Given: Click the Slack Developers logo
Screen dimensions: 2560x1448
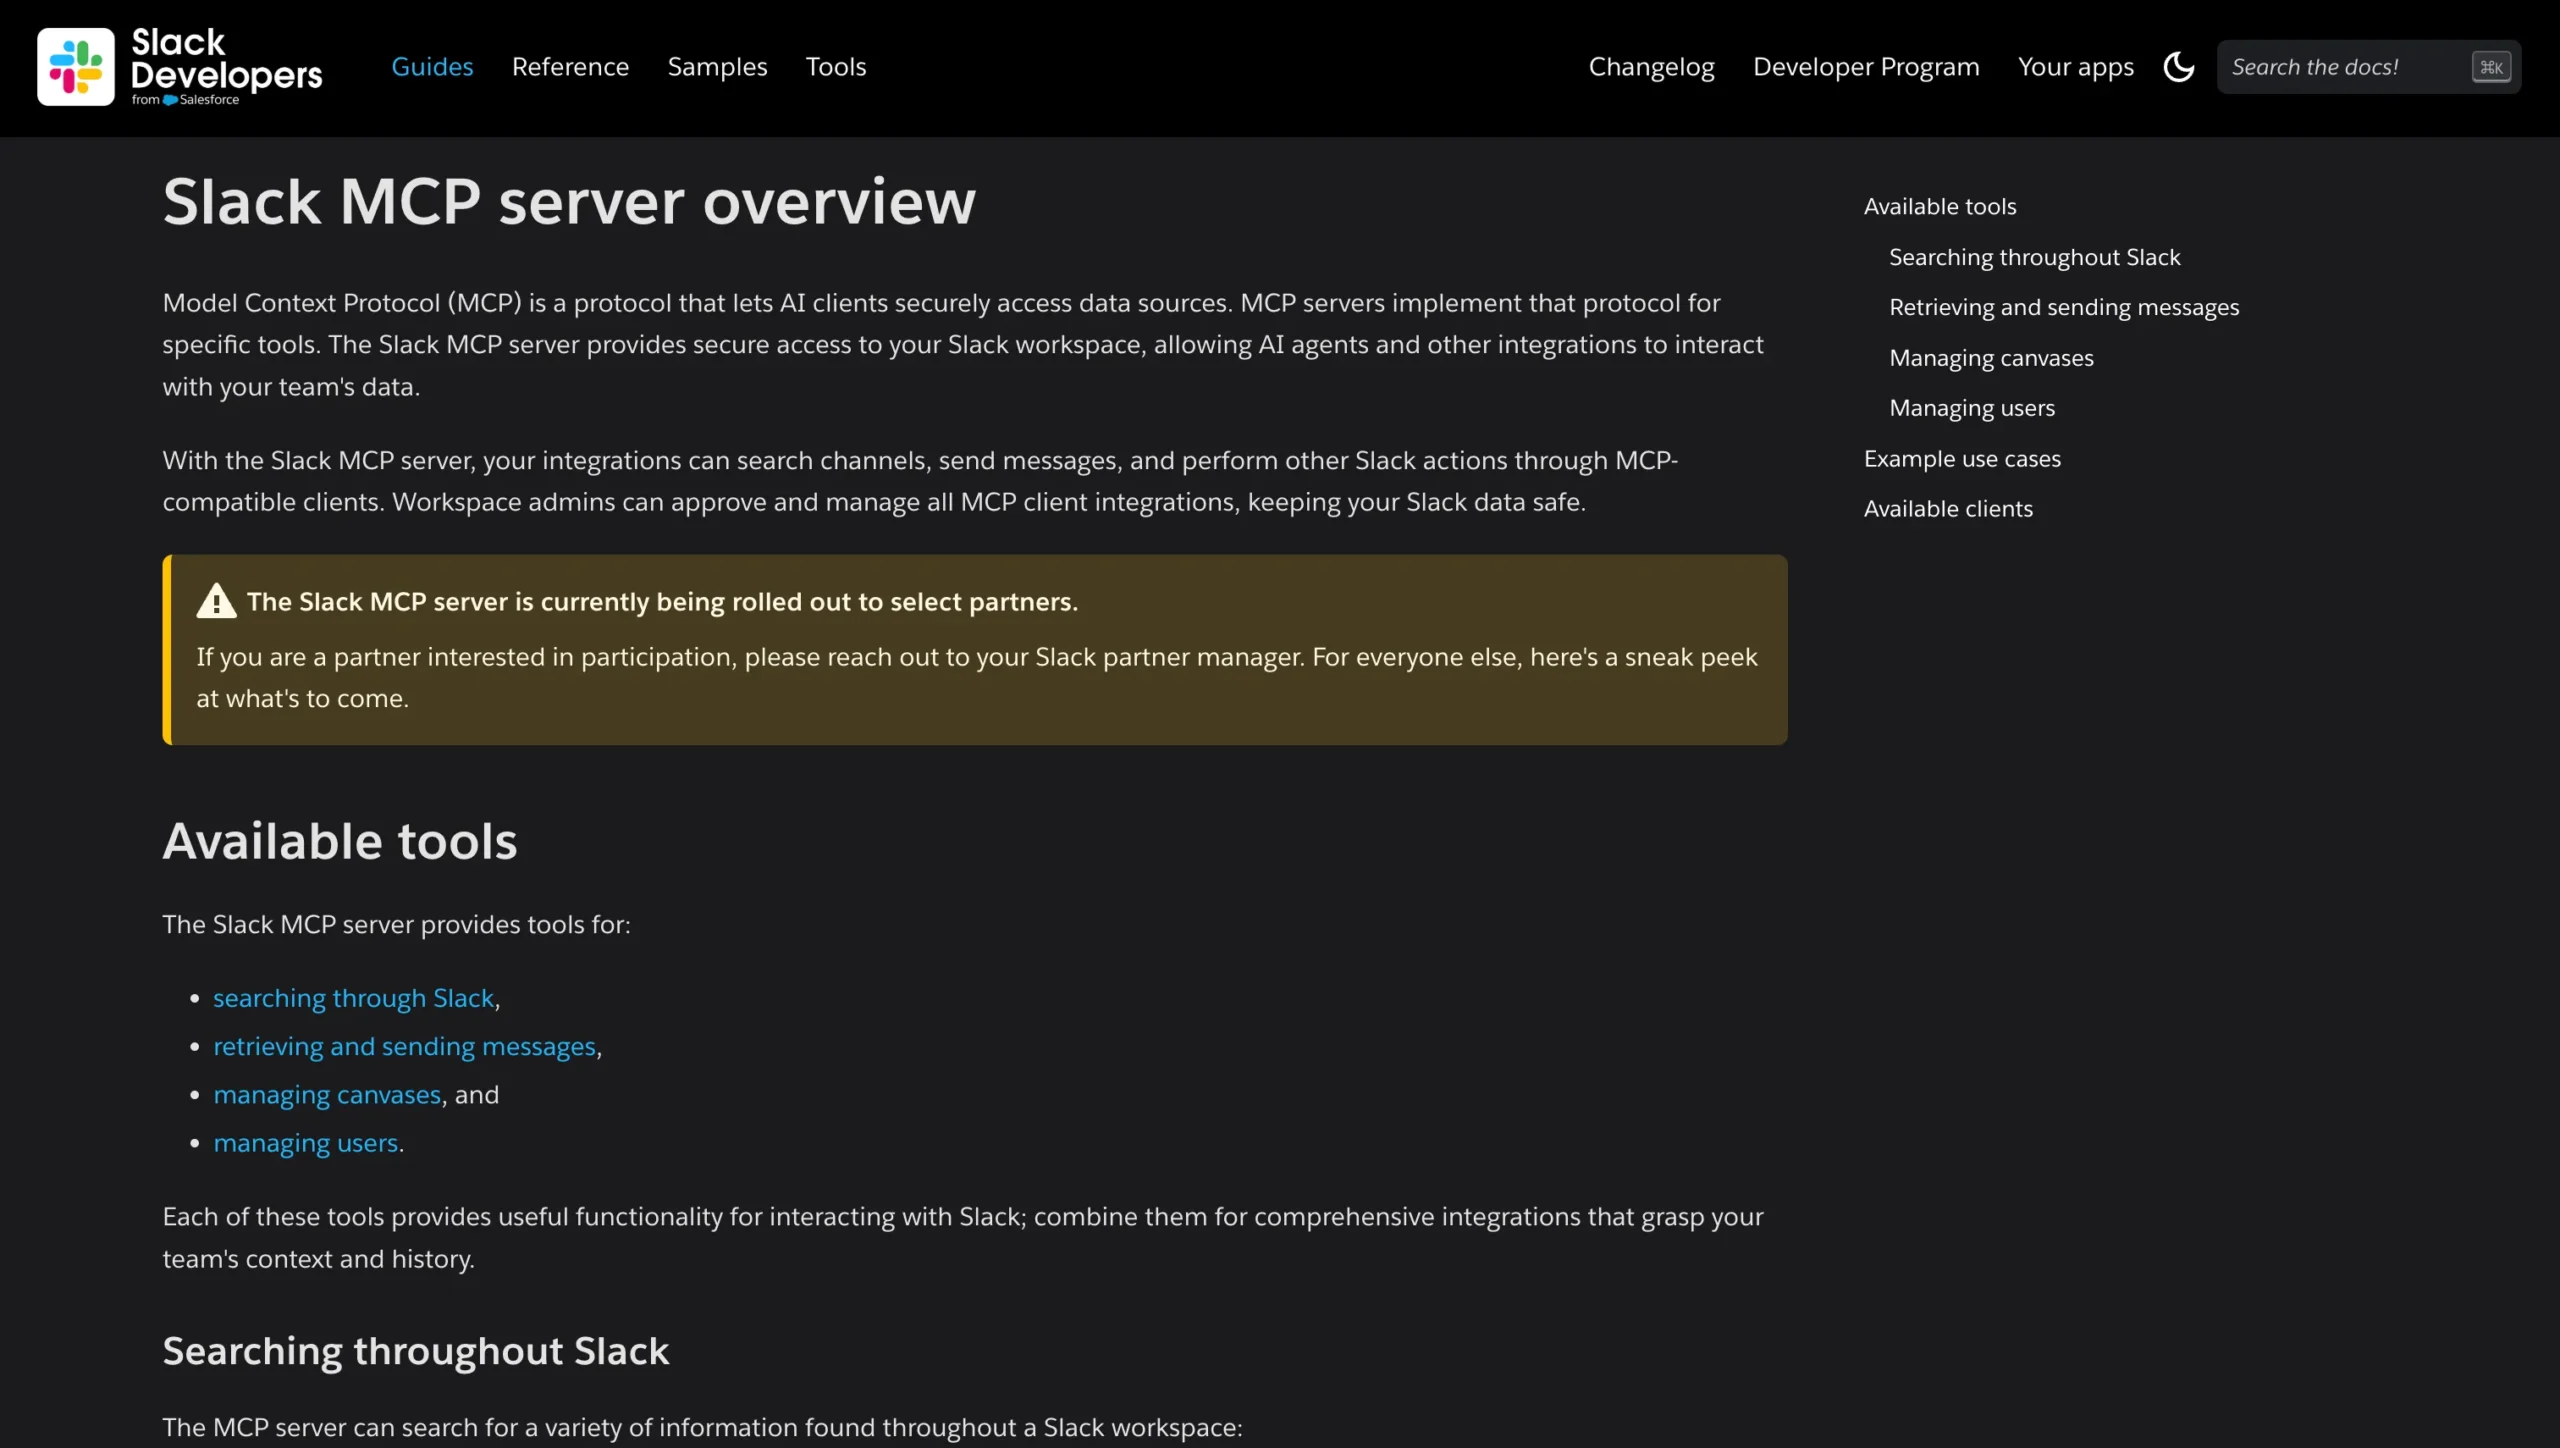Looking at the screenshot, I should (x=180, y=67).
